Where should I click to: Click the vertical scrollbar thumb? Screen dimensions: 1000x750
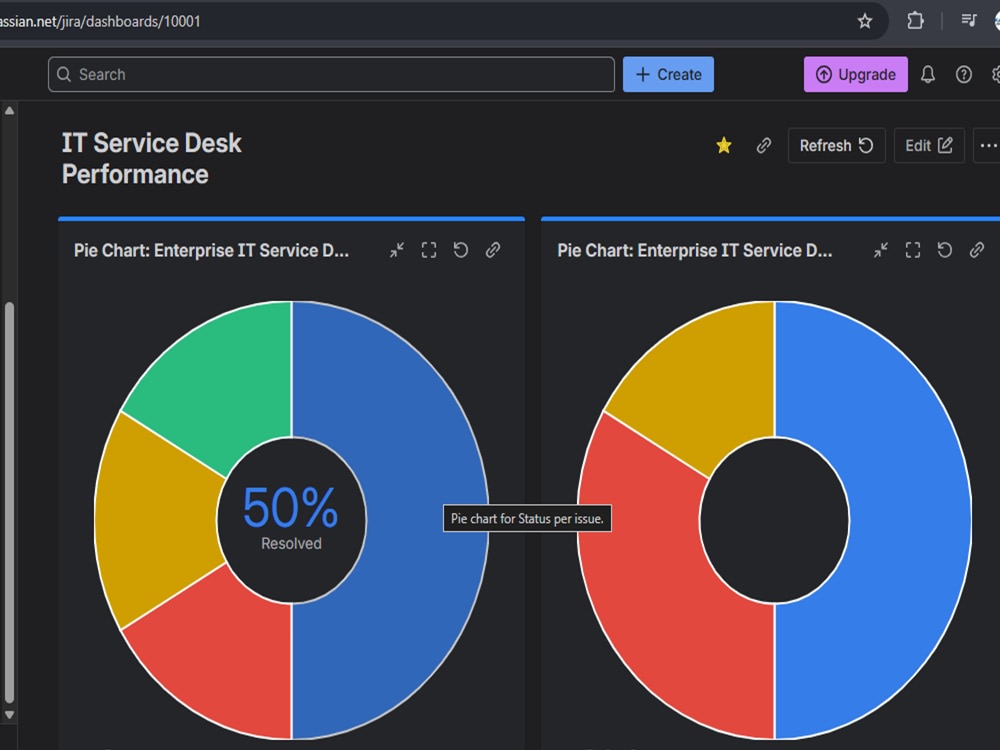click(x=9, y=502)
